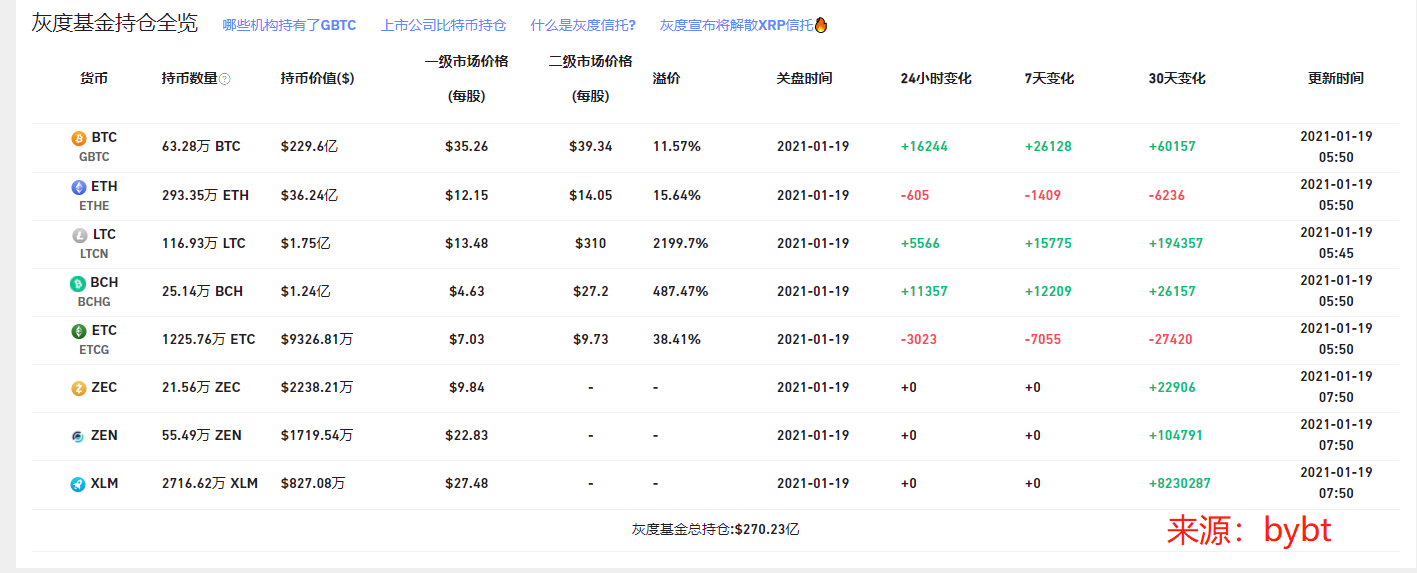
Task: Click the 30天变化 column header
Action: (x=1177, y=78)
